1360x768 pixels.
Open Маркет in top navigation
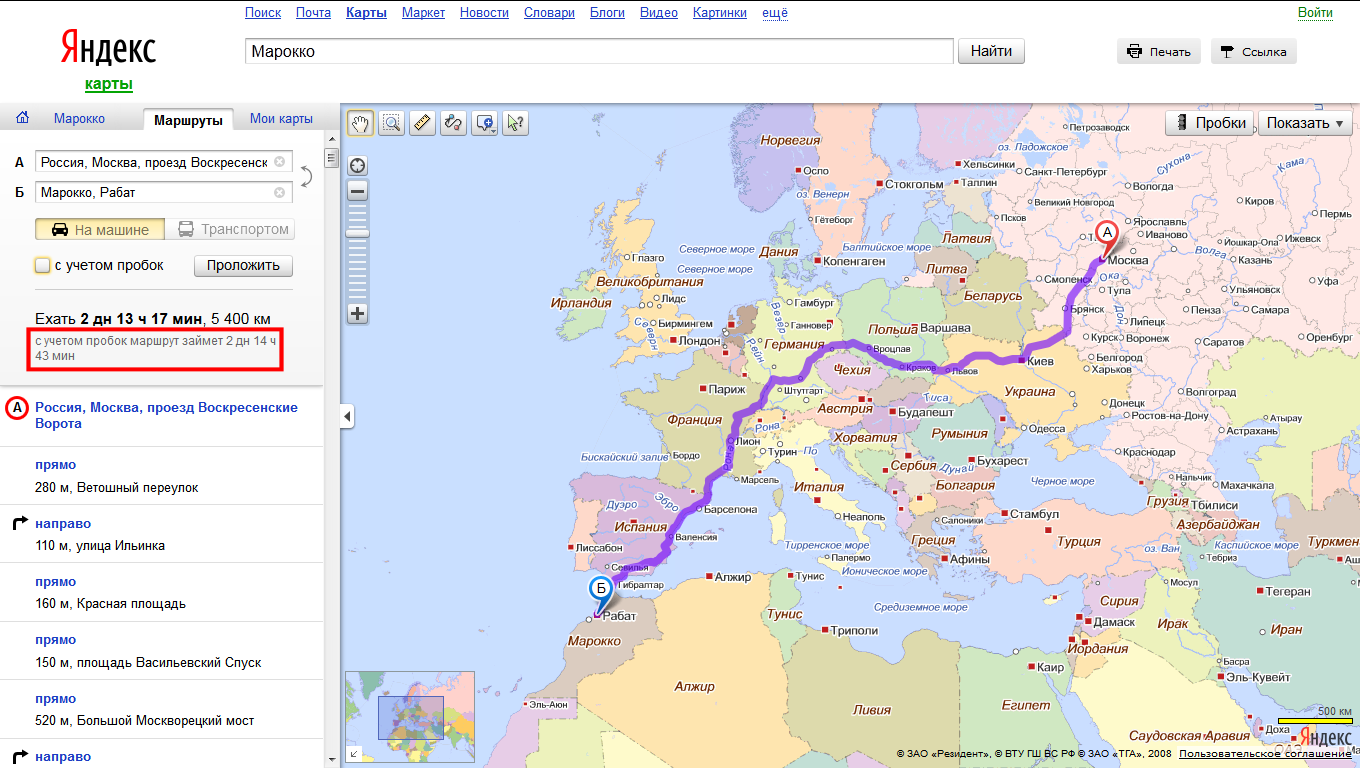click(424, 13)
